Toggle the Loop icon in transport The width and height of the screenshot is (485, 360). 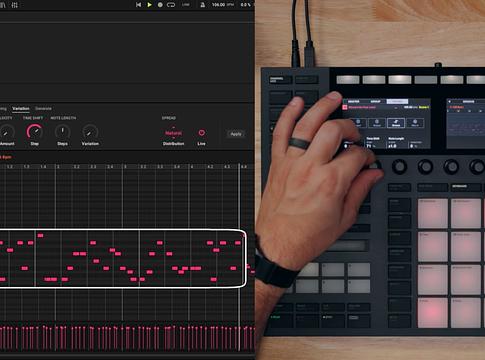(x=171, y=5)
